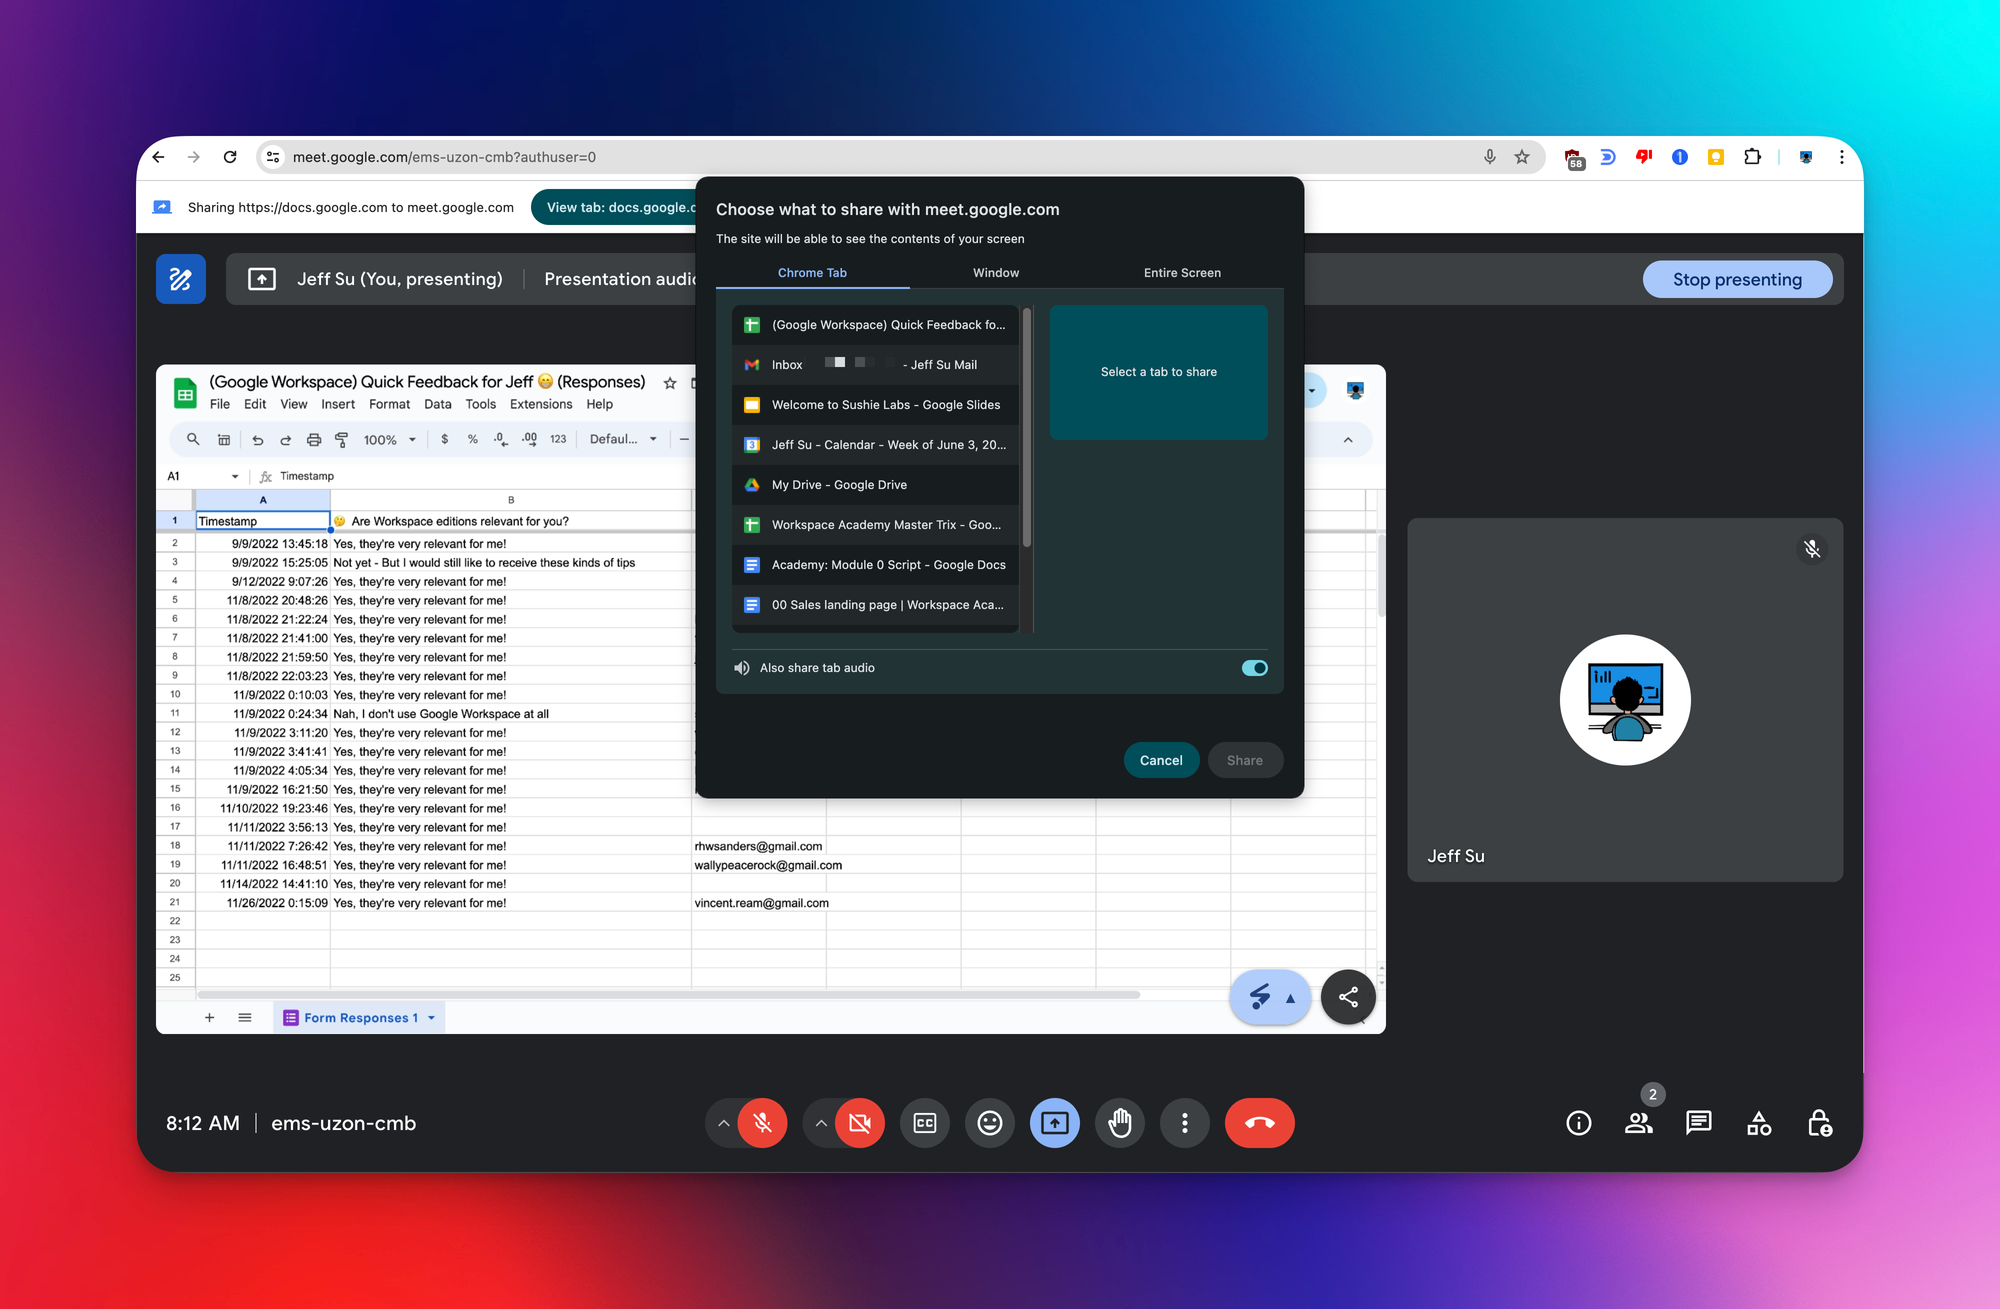Image resolution: width=2000 pixels, height=1309 pixels.
Task: Reload the Meet page
Action: (x=230, y=157)
